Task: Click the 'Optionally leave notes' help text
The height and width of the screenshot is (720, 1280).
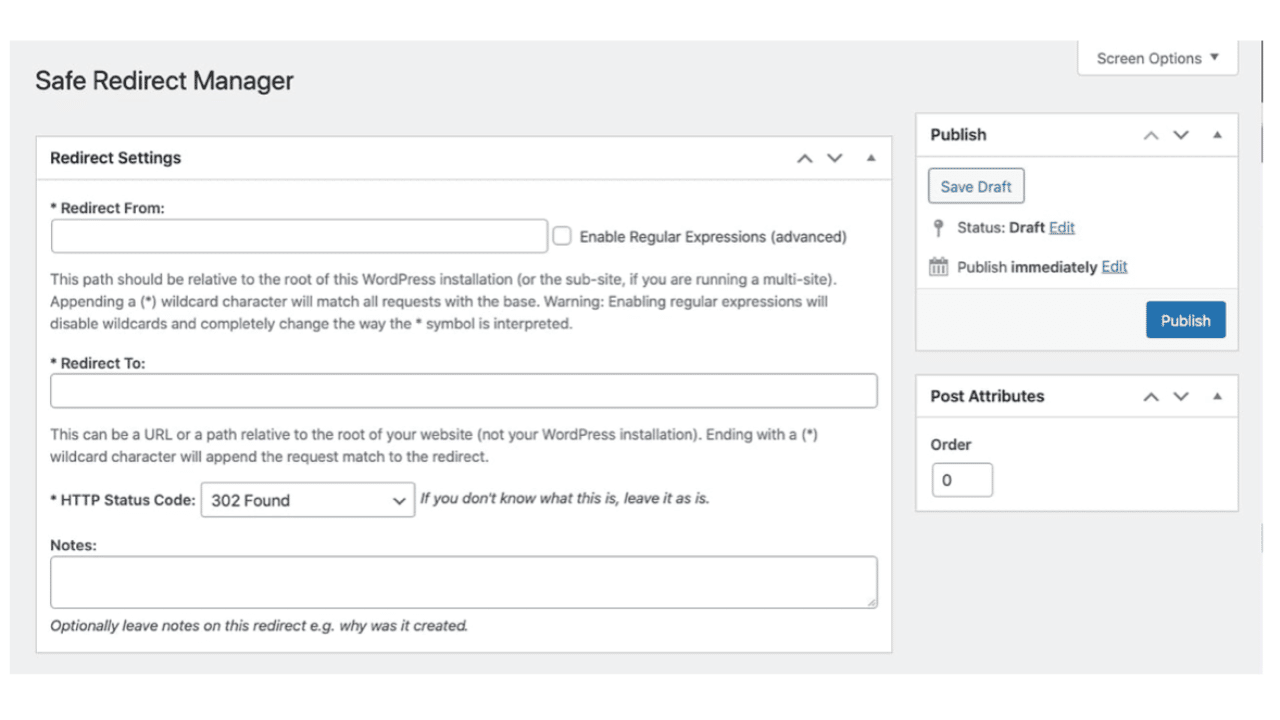Action: [x=259, y=626]
